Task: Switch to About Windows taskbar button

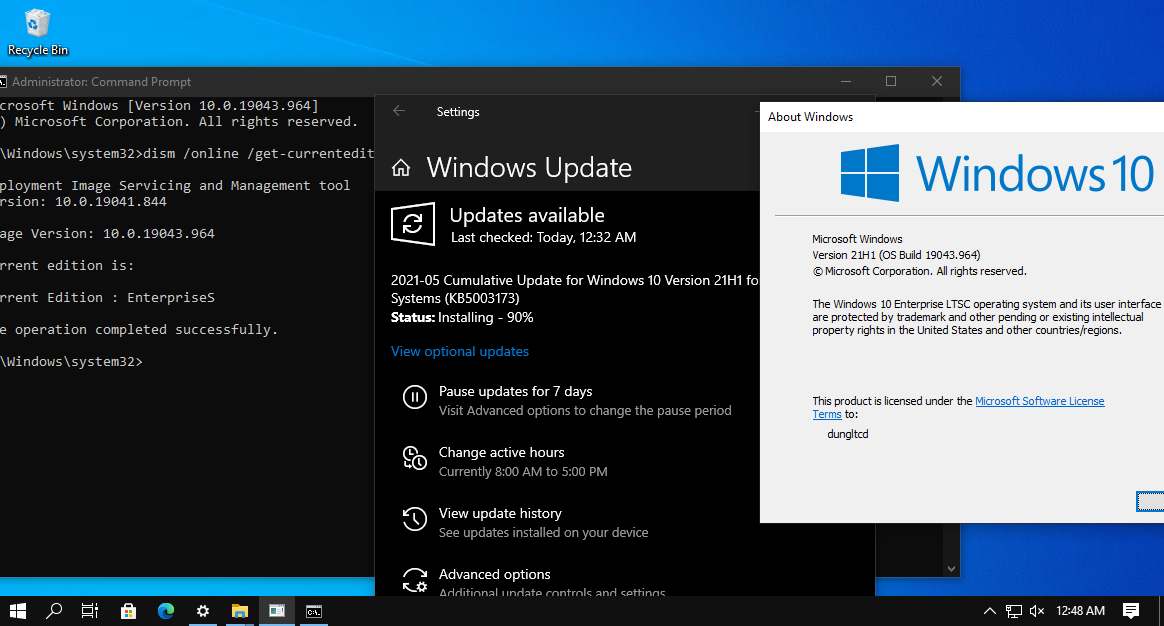Action: pyautogui.click(x=277, y=611)
